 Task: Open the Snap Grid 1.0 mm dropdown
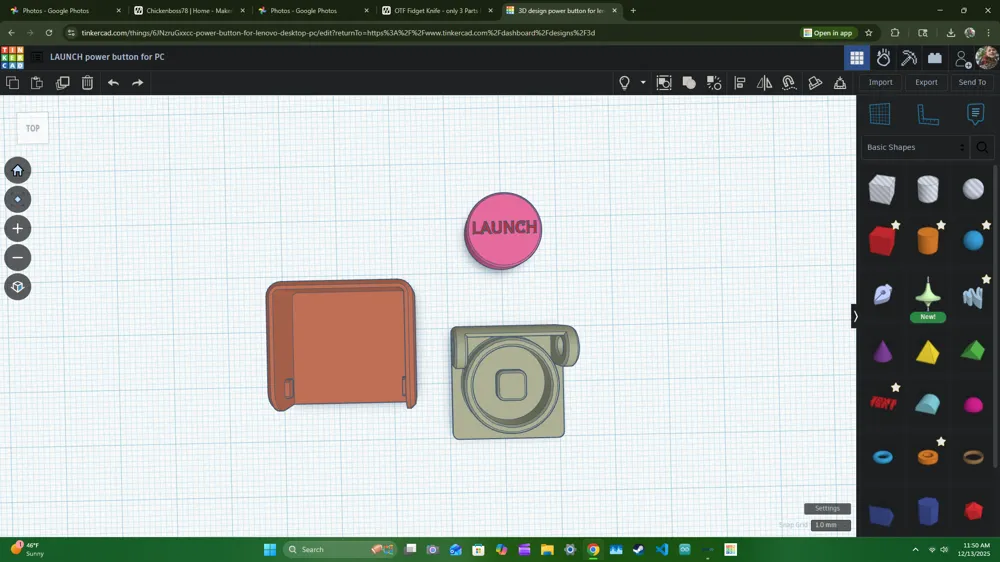point(830,525)
